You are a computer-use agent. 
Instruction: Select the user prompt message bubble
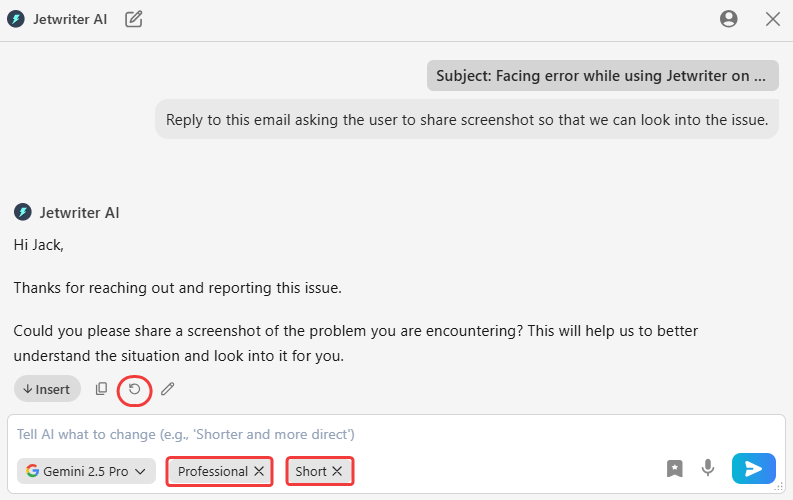(466, 120)
